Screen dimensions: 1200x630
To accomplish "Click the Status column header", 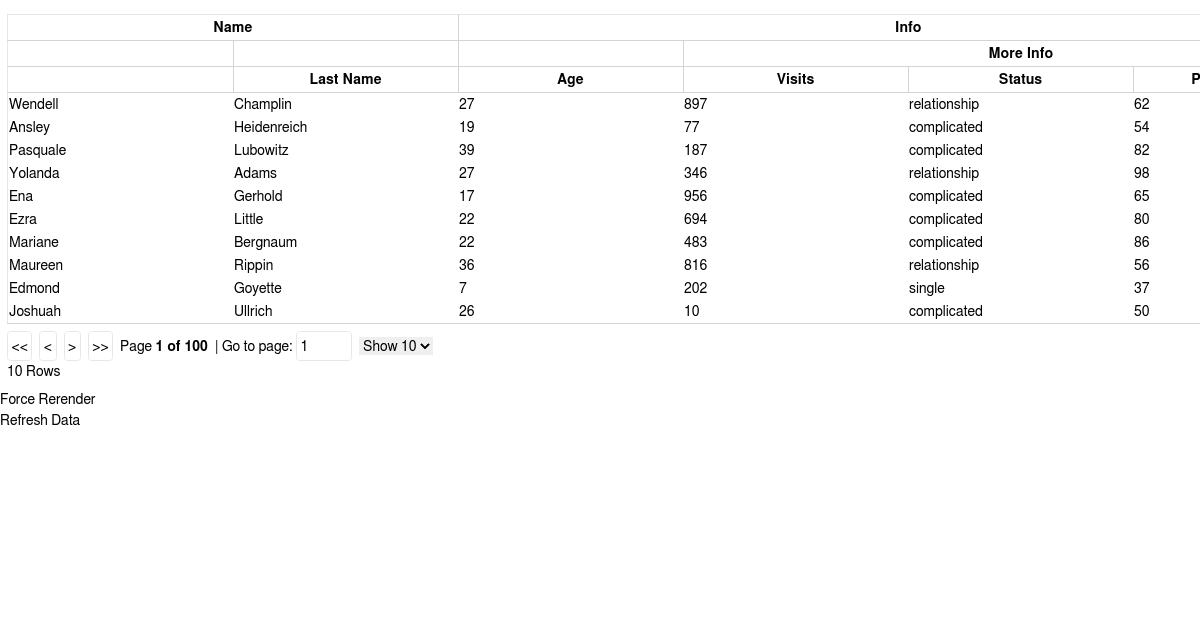I will coord(1020,79).
